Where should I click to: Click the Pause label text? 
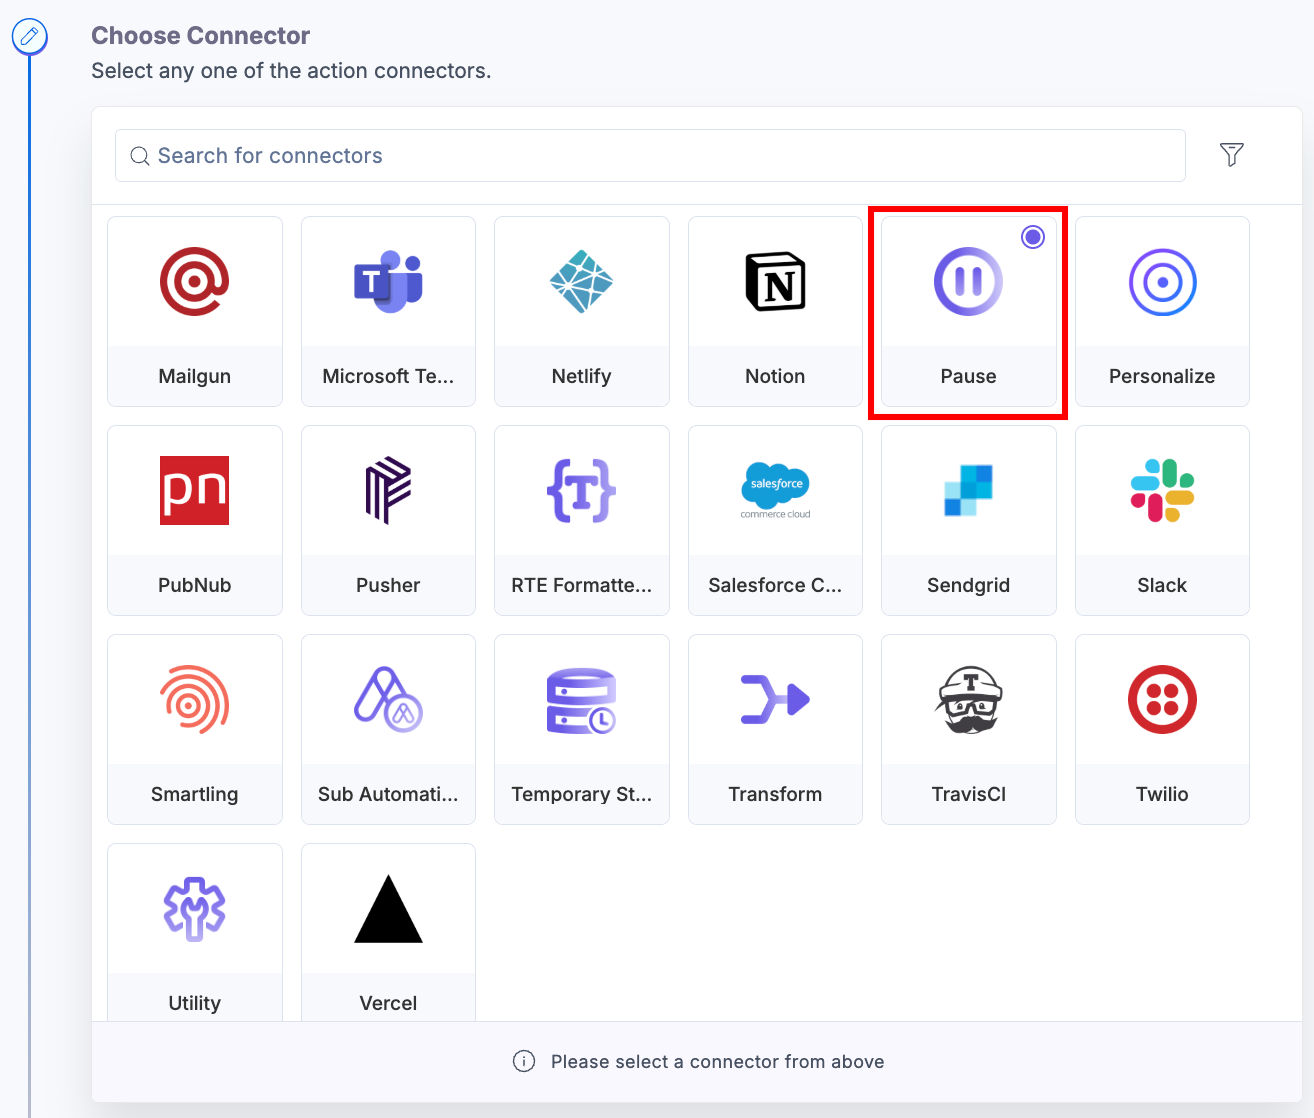click(968, 376)
